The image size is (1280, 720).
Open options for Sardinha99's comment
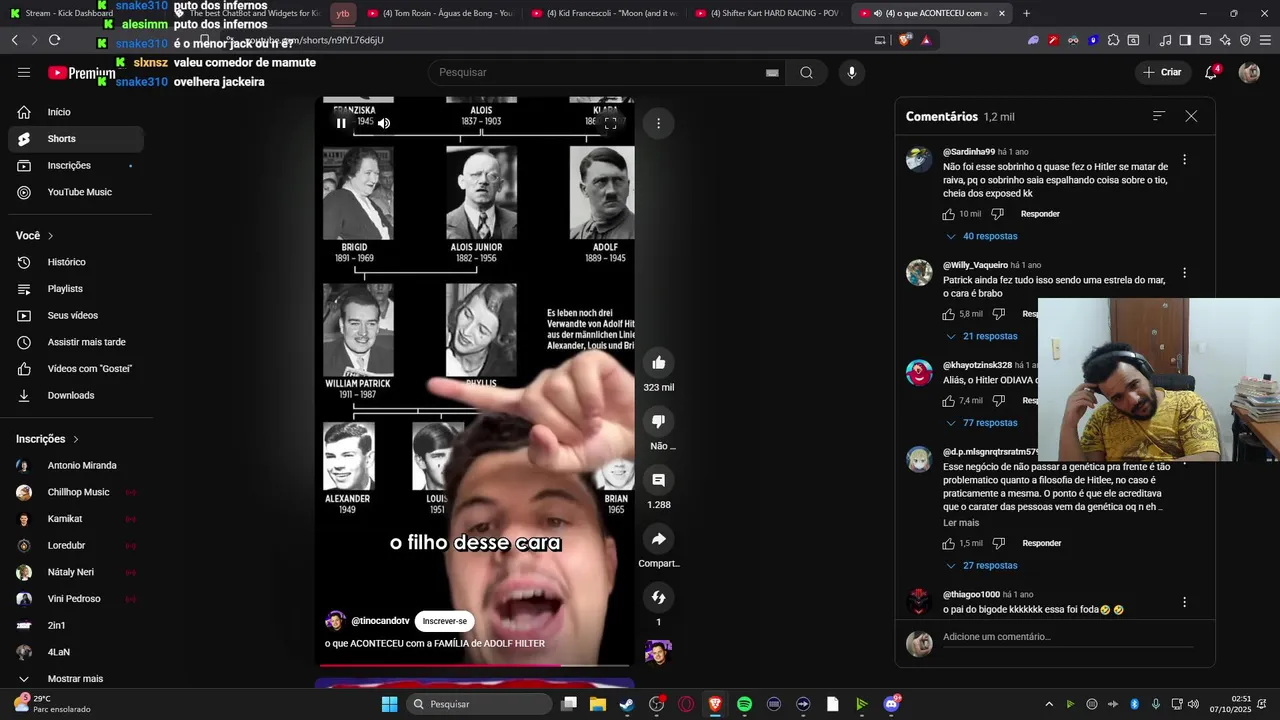point(1184,160)
